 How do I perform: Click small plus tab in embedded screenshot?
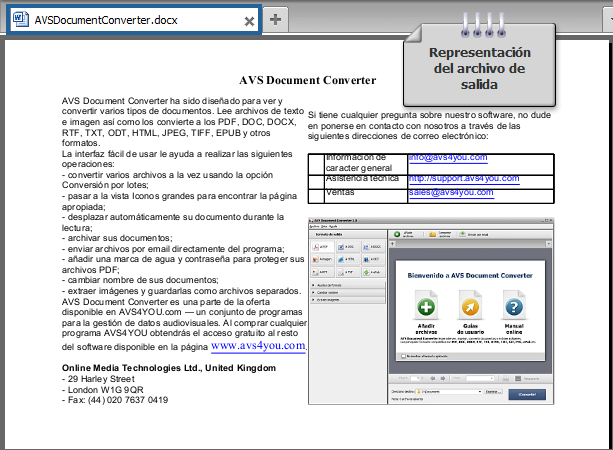393,244
